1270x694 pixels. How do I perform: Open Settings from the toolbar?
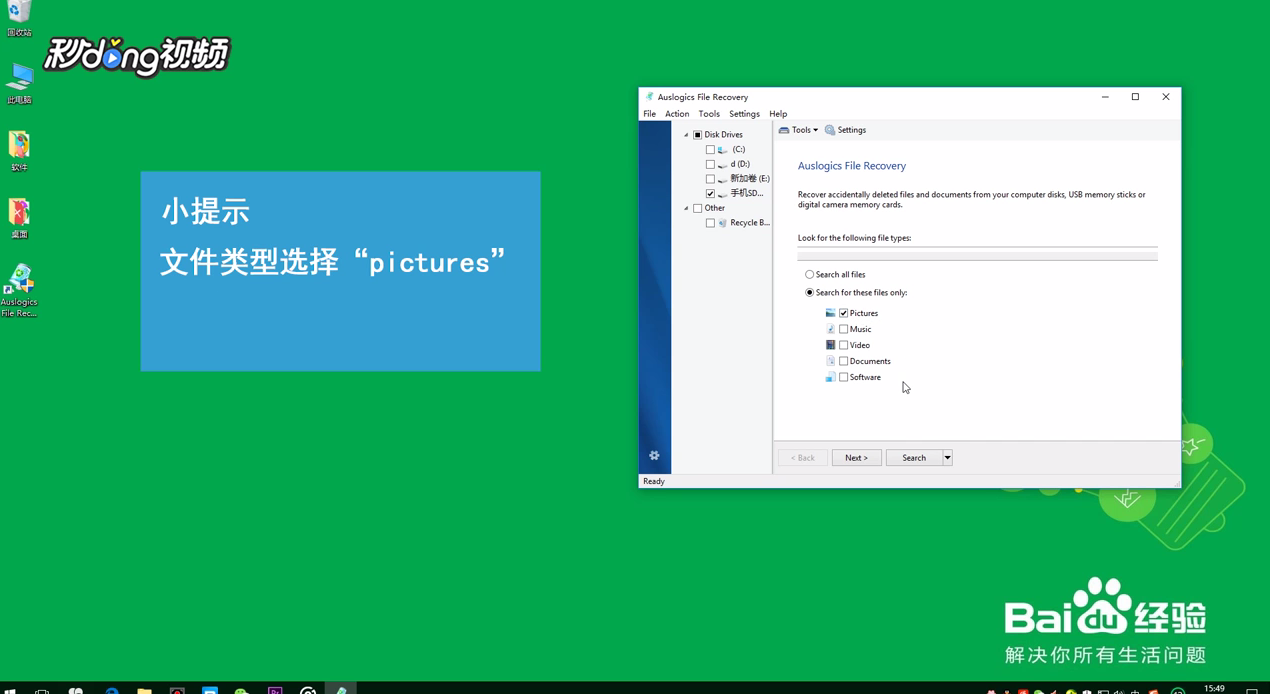[845, 130]
